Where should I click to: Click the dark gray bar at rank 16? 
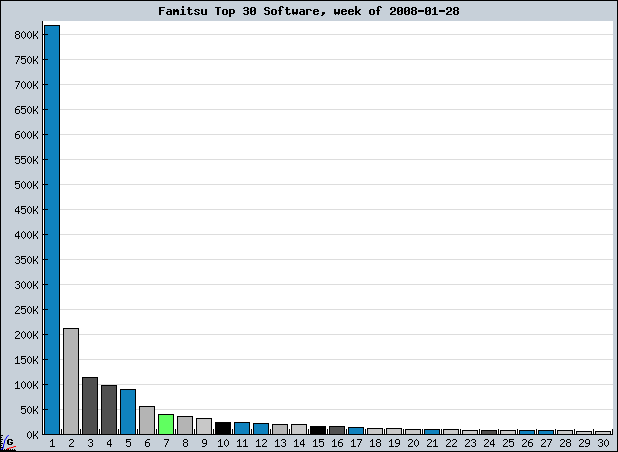point(337,430)
